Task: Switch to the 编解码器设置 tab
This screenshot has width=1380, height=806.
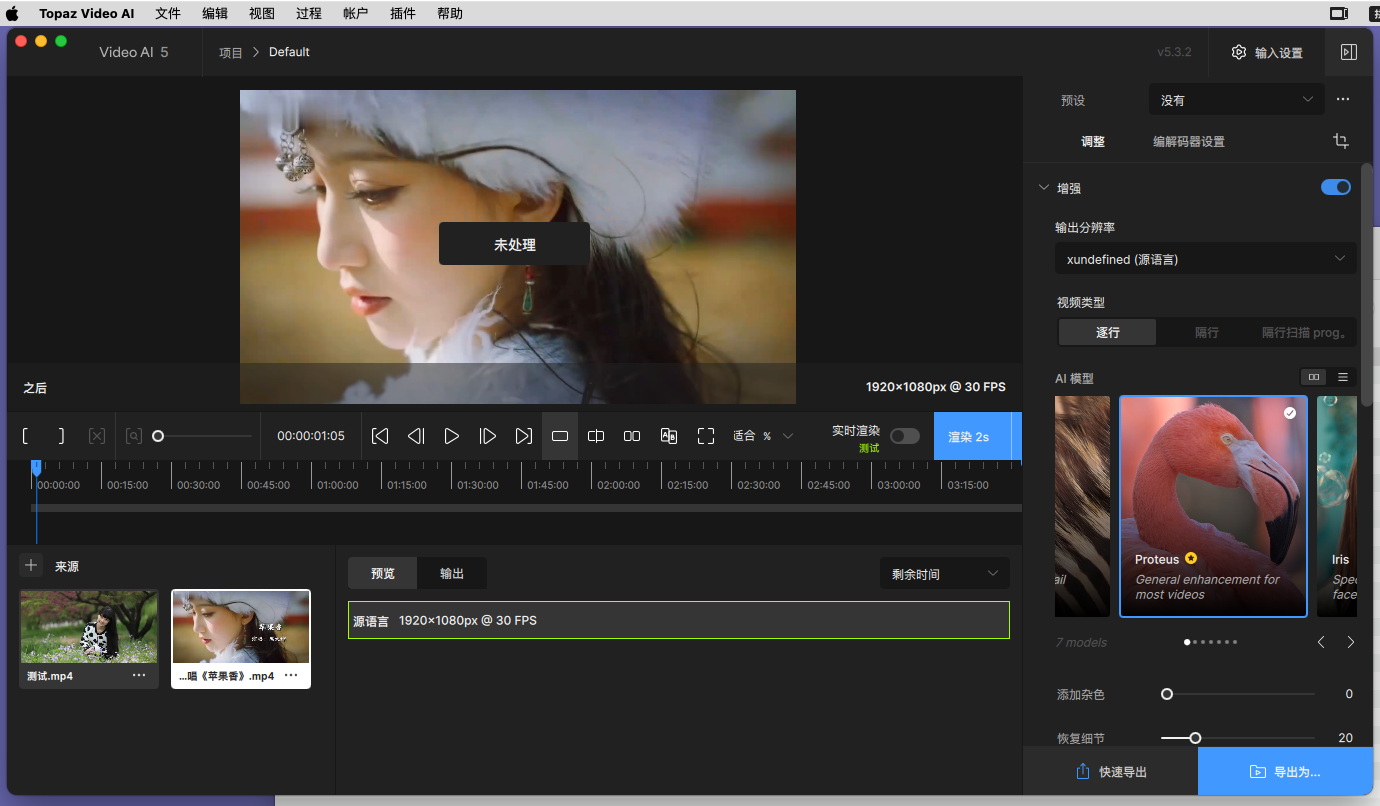Action: [x=1189, y=141]
